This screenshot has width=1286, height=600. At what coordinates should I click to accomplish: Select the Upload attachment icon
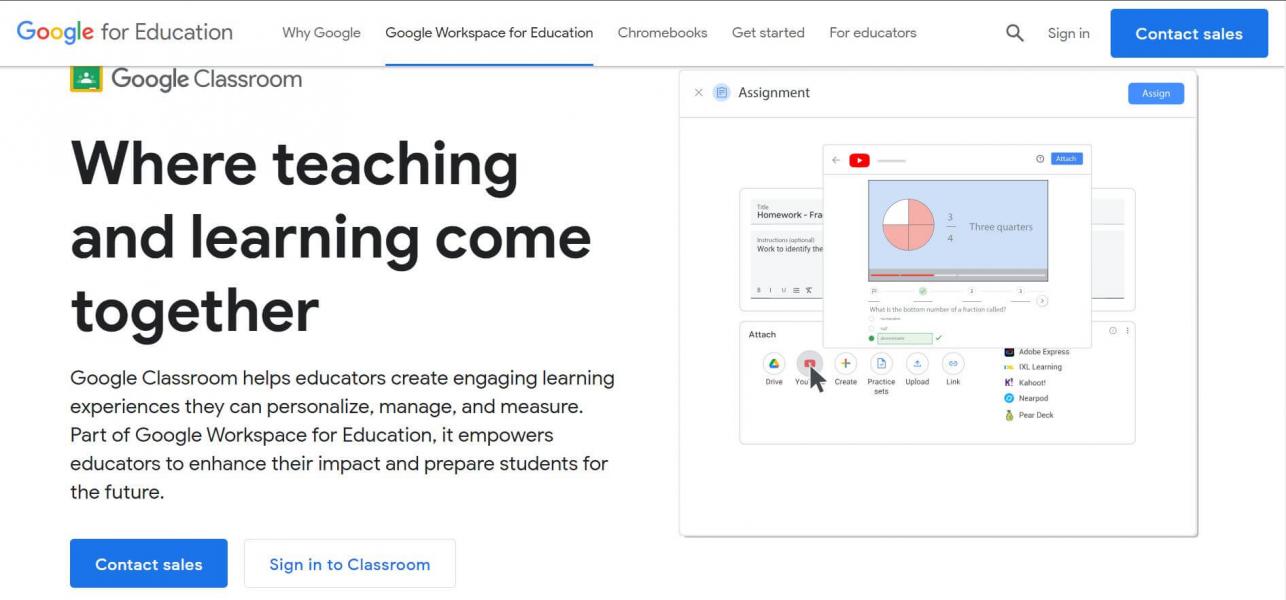917,364
